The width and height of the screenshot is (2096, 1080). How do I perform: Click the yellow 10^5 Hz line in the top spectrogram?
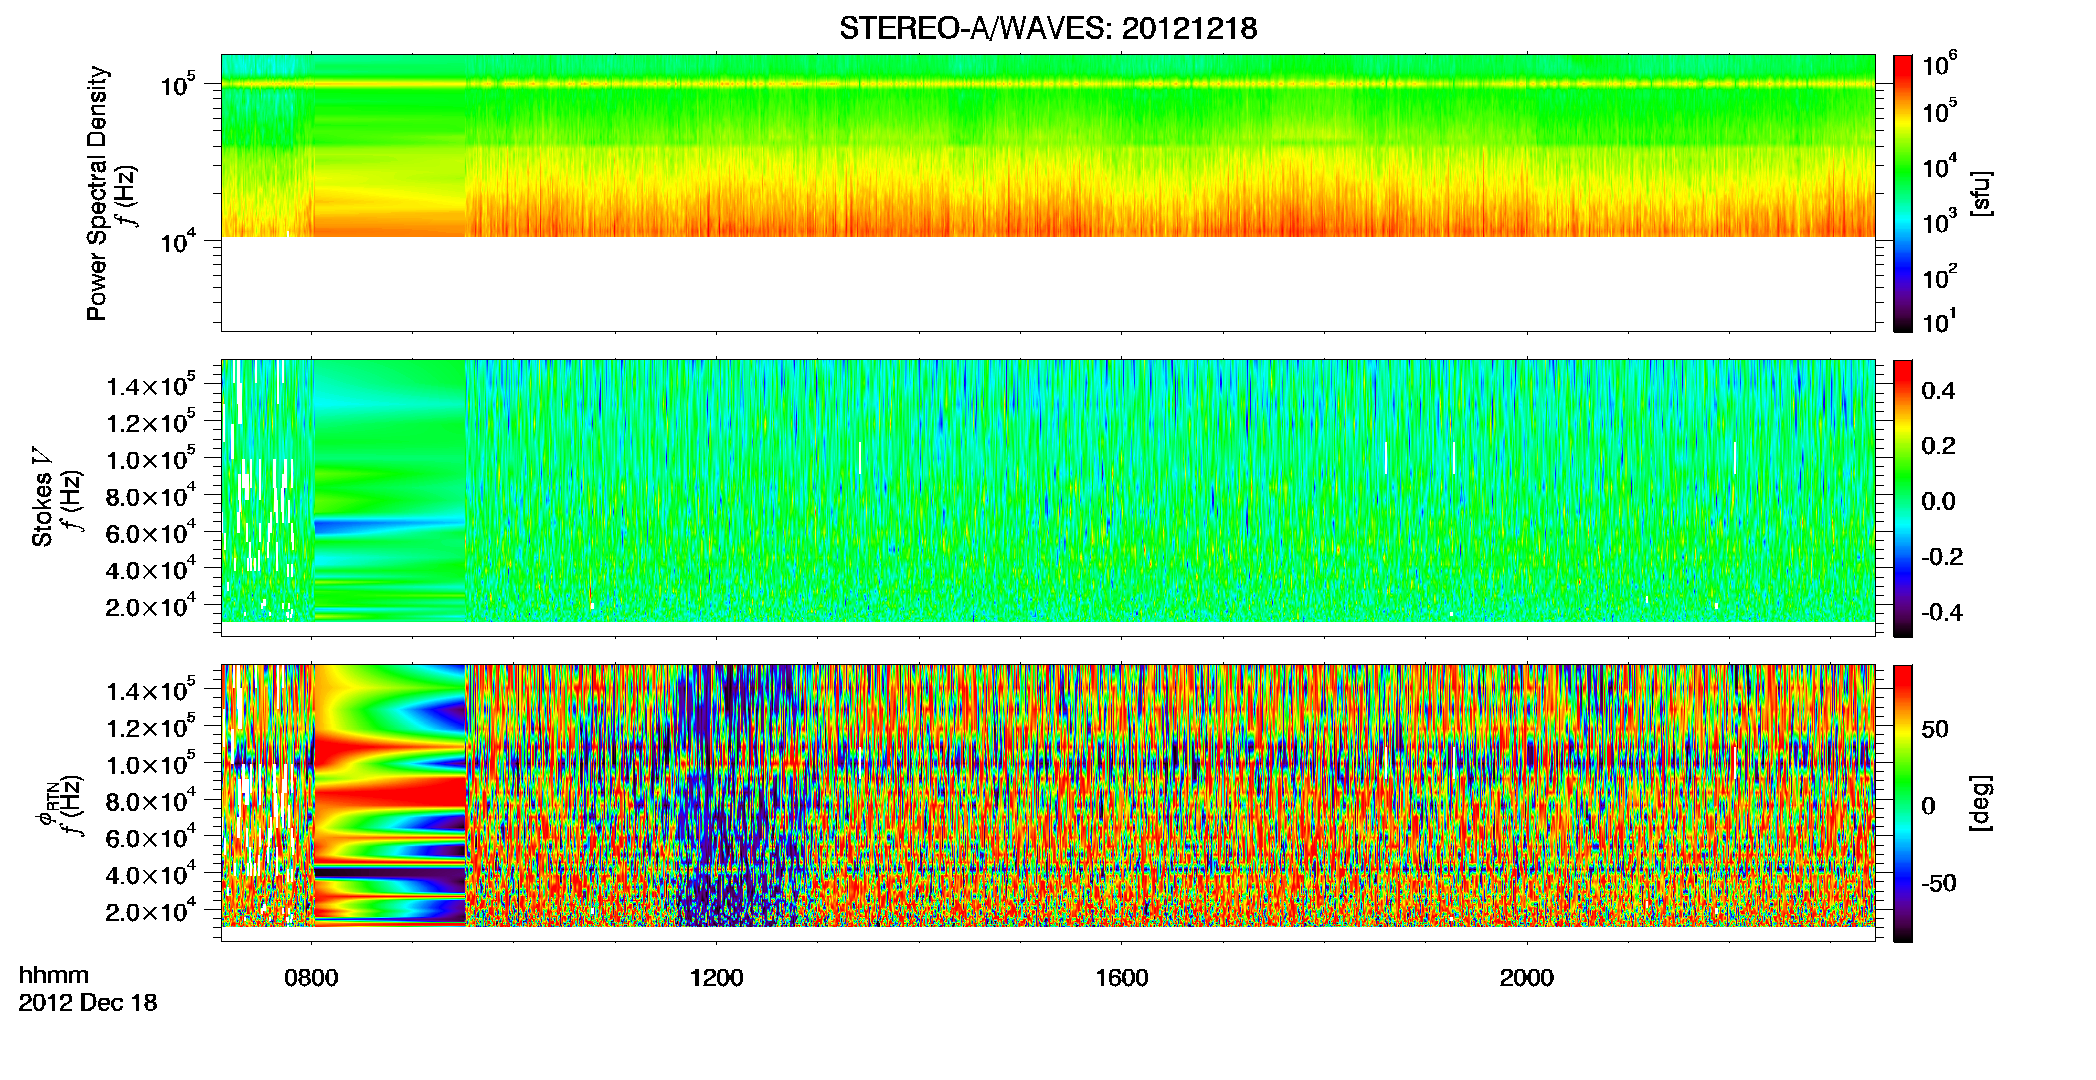(1047, 85)
